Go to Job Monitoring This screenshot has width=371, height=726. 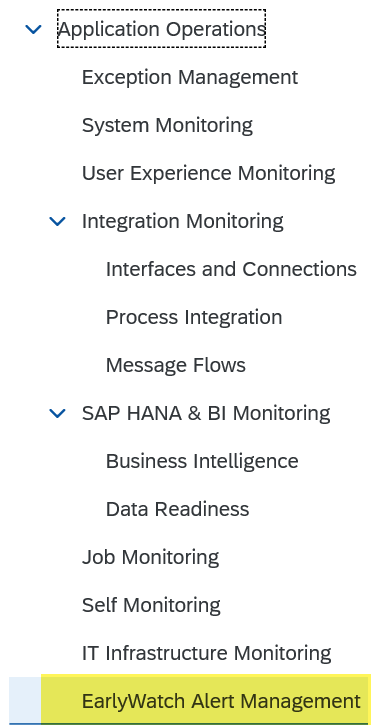pos(151,557)
